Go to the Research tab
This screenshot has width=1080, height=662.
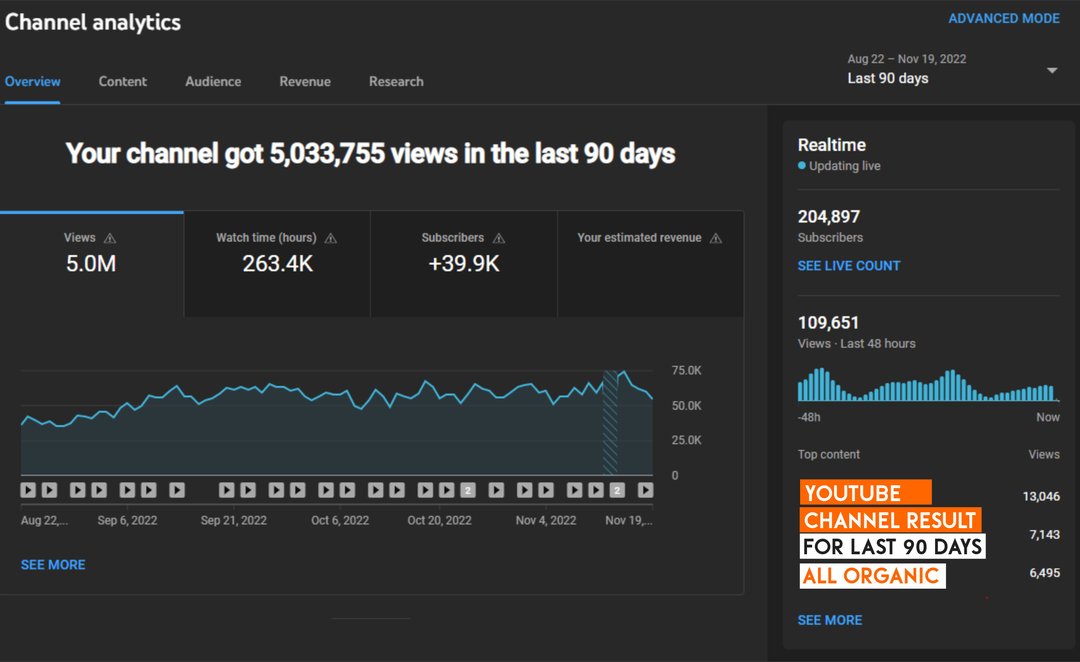(x=396, y=81)
